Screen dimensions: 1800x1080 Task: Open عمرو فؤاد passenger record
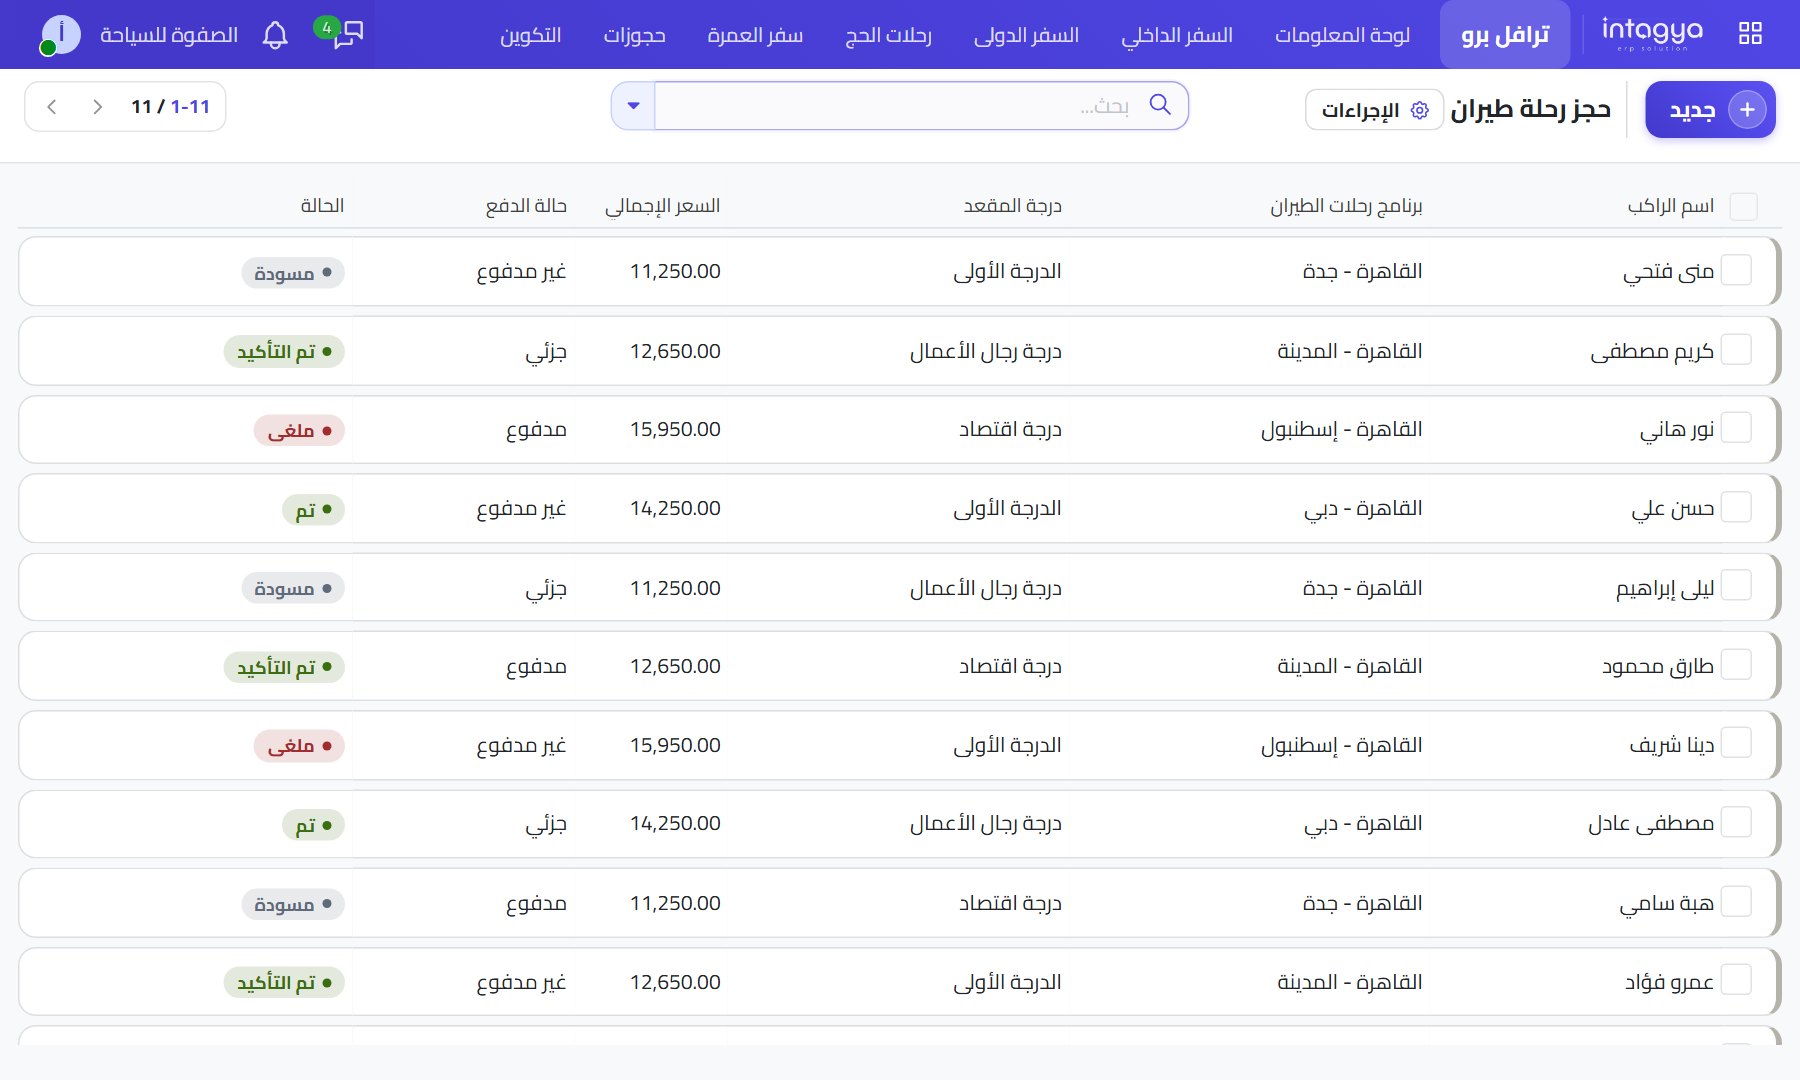(1669, 982)
